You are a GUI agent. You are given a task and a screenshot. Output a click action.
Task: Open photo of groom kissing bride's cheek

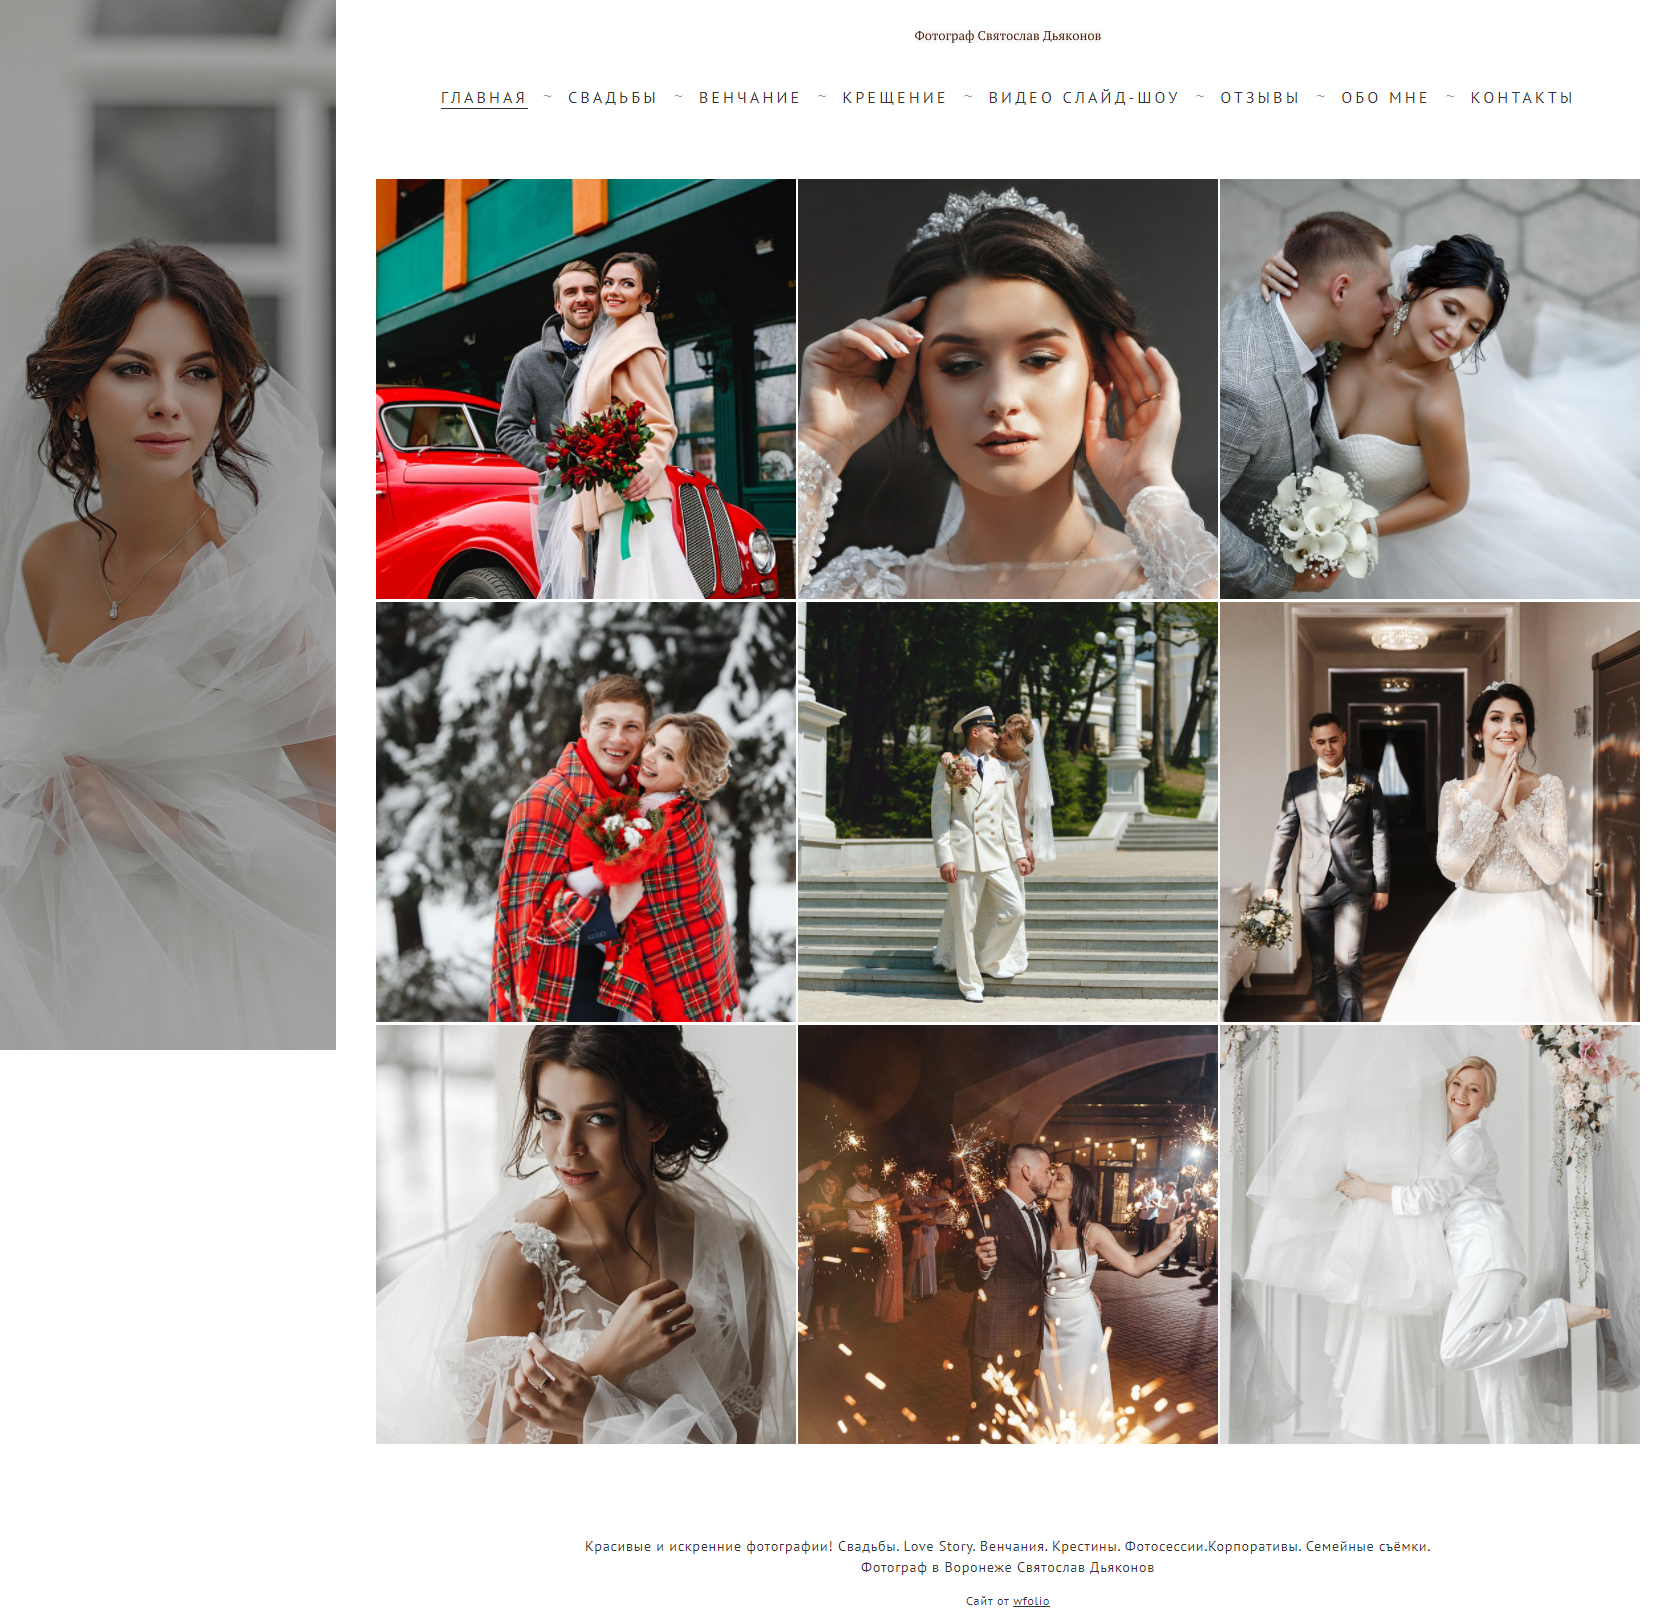click(1430, 389)
